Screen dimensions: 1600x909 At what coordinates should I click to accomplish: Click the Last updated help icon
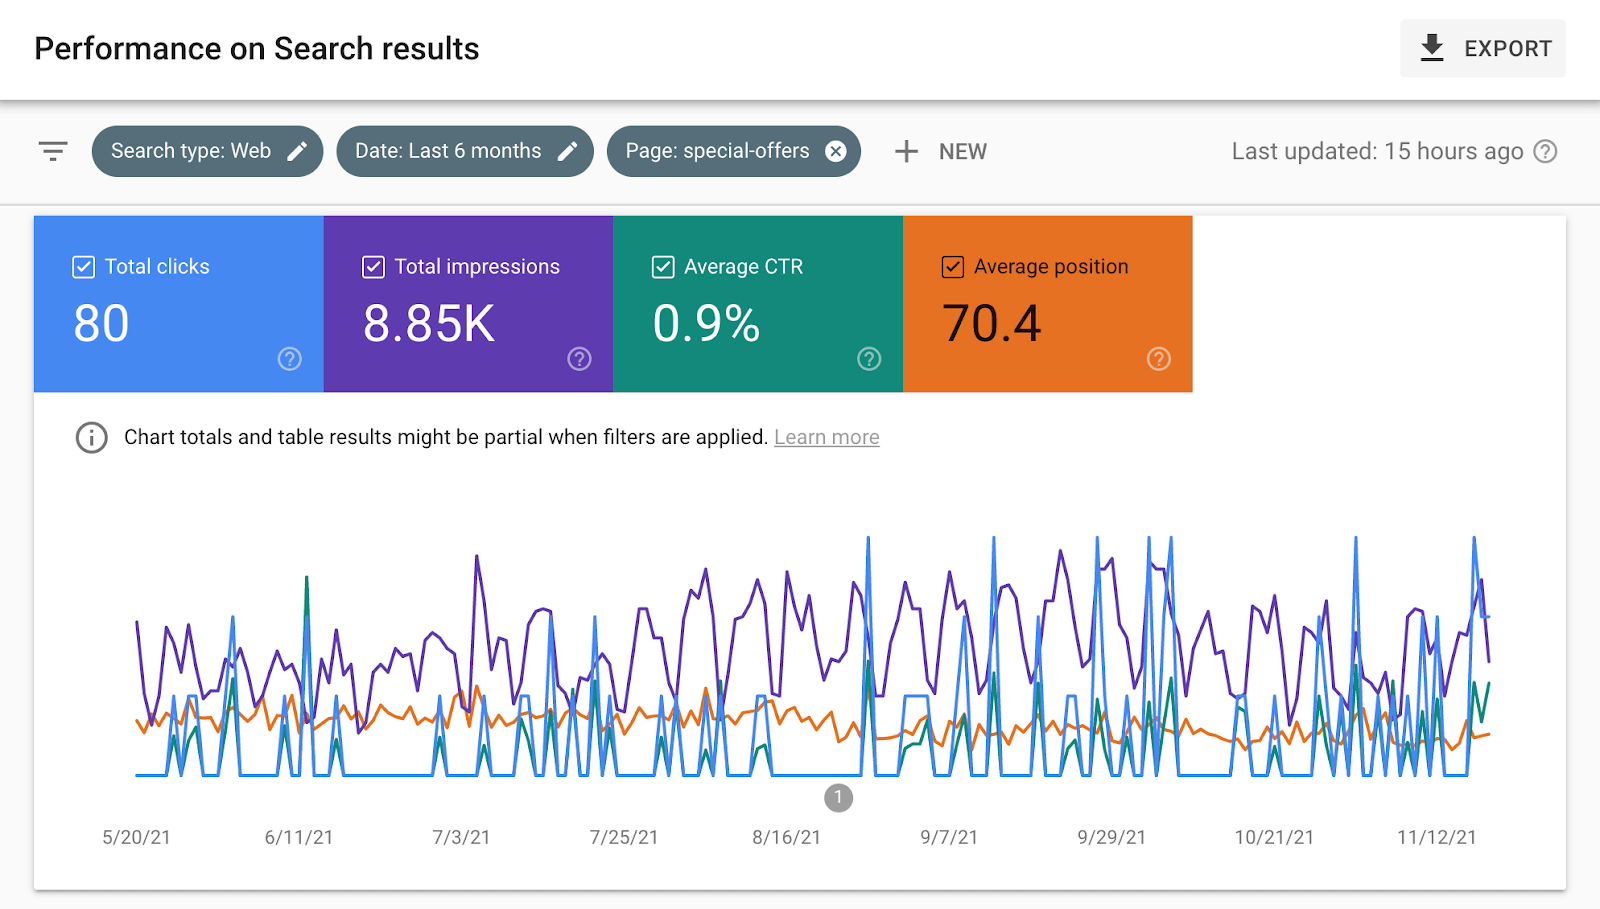[x=1545, y=151]
